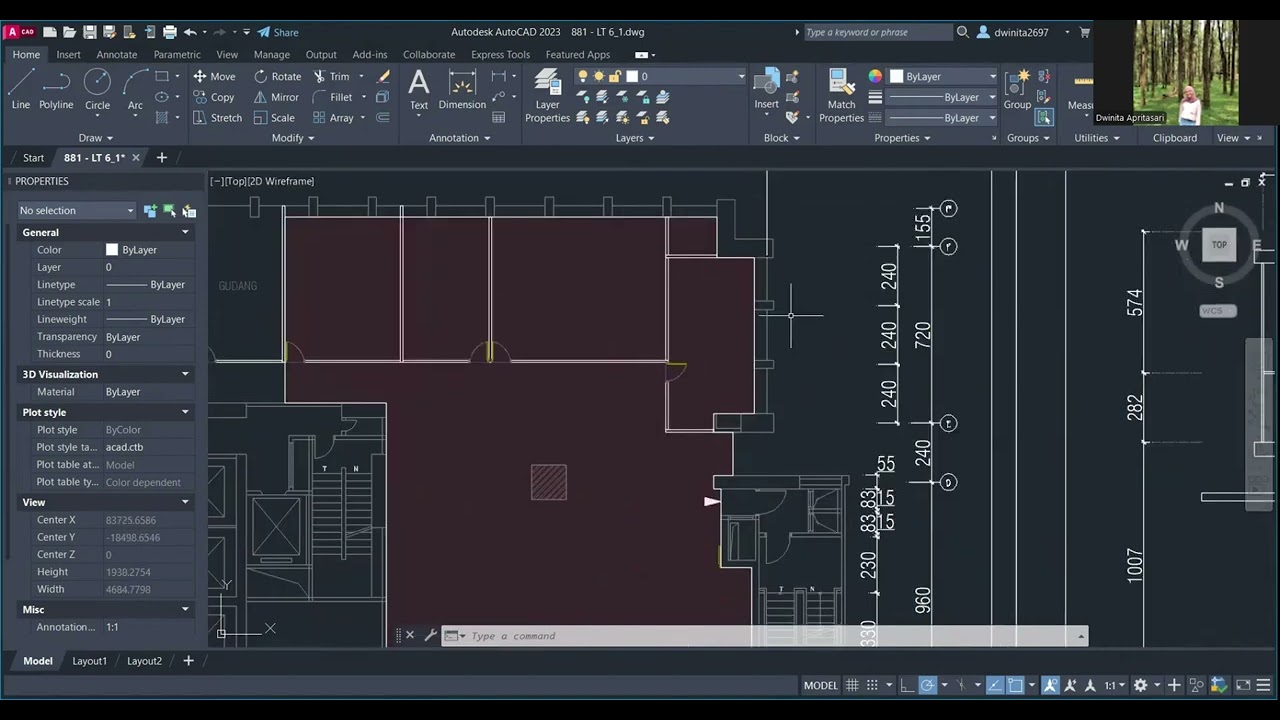Switch to the Start file tab

point(33,158)
